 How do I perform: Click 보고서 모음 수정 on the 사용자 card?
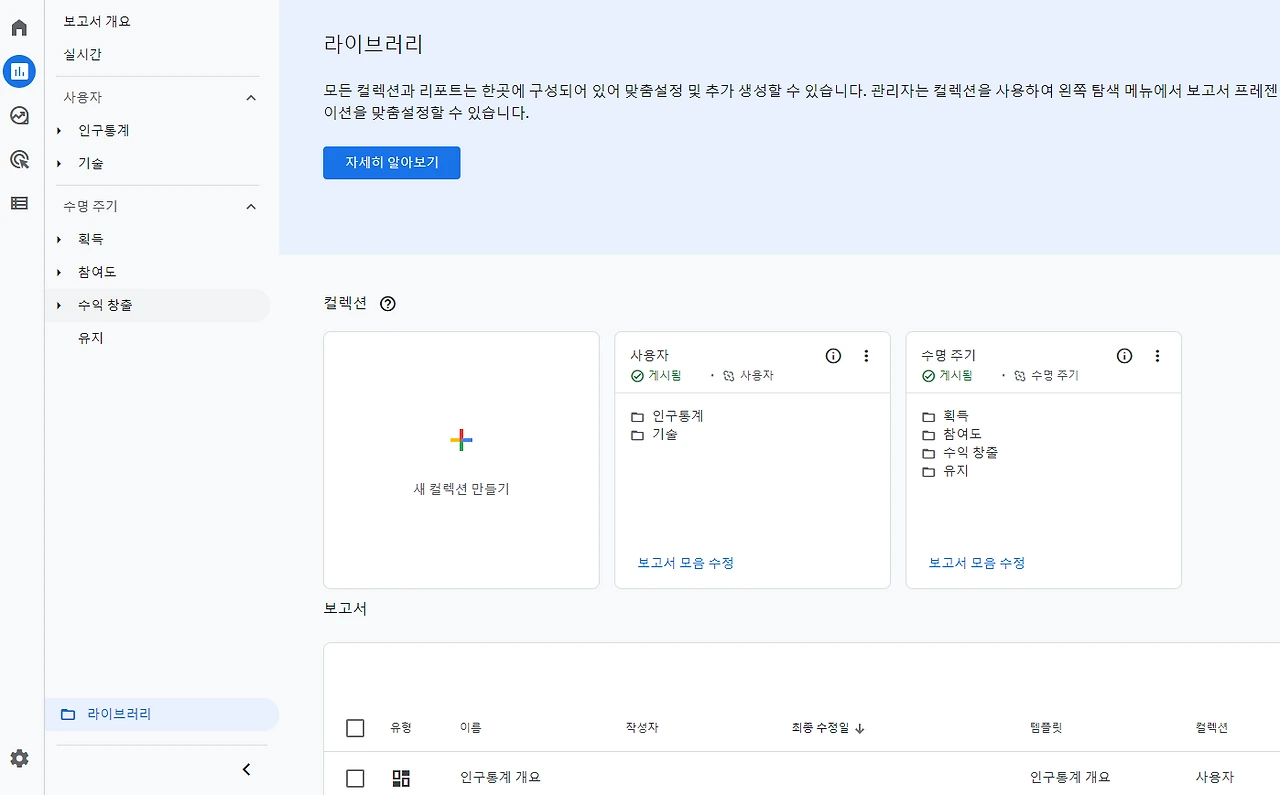[683, 562]
